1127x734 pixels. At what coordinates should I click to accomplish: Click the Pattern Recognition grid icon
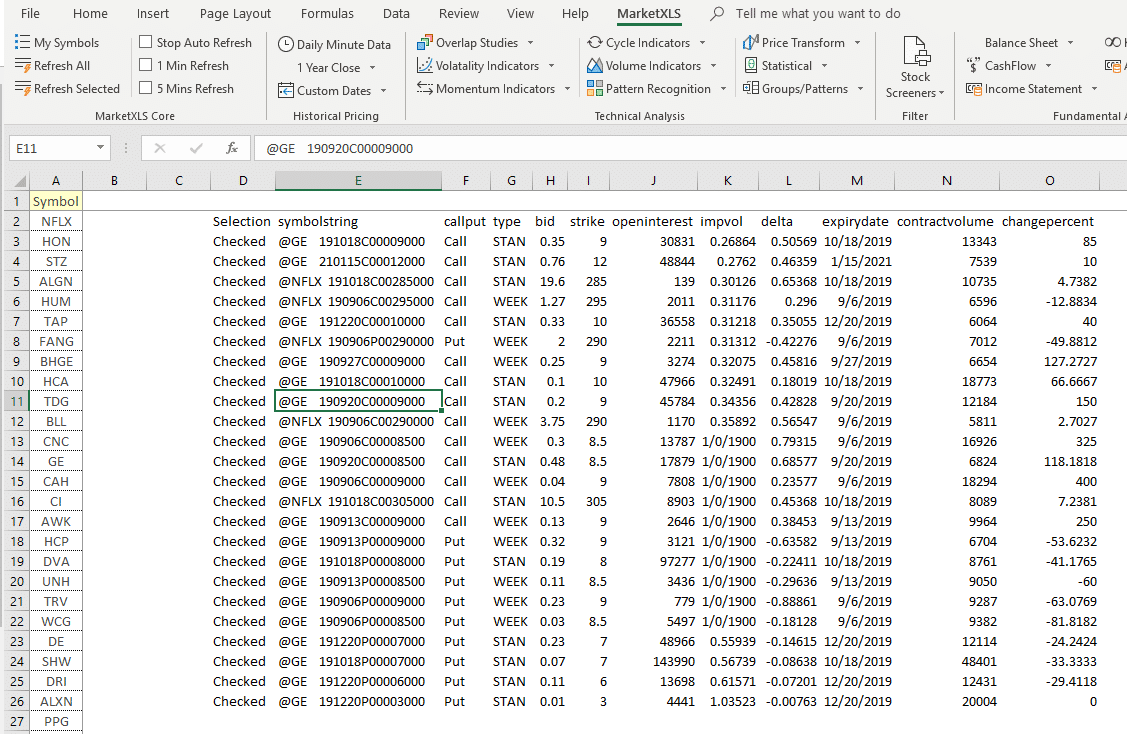pos(594,88)
